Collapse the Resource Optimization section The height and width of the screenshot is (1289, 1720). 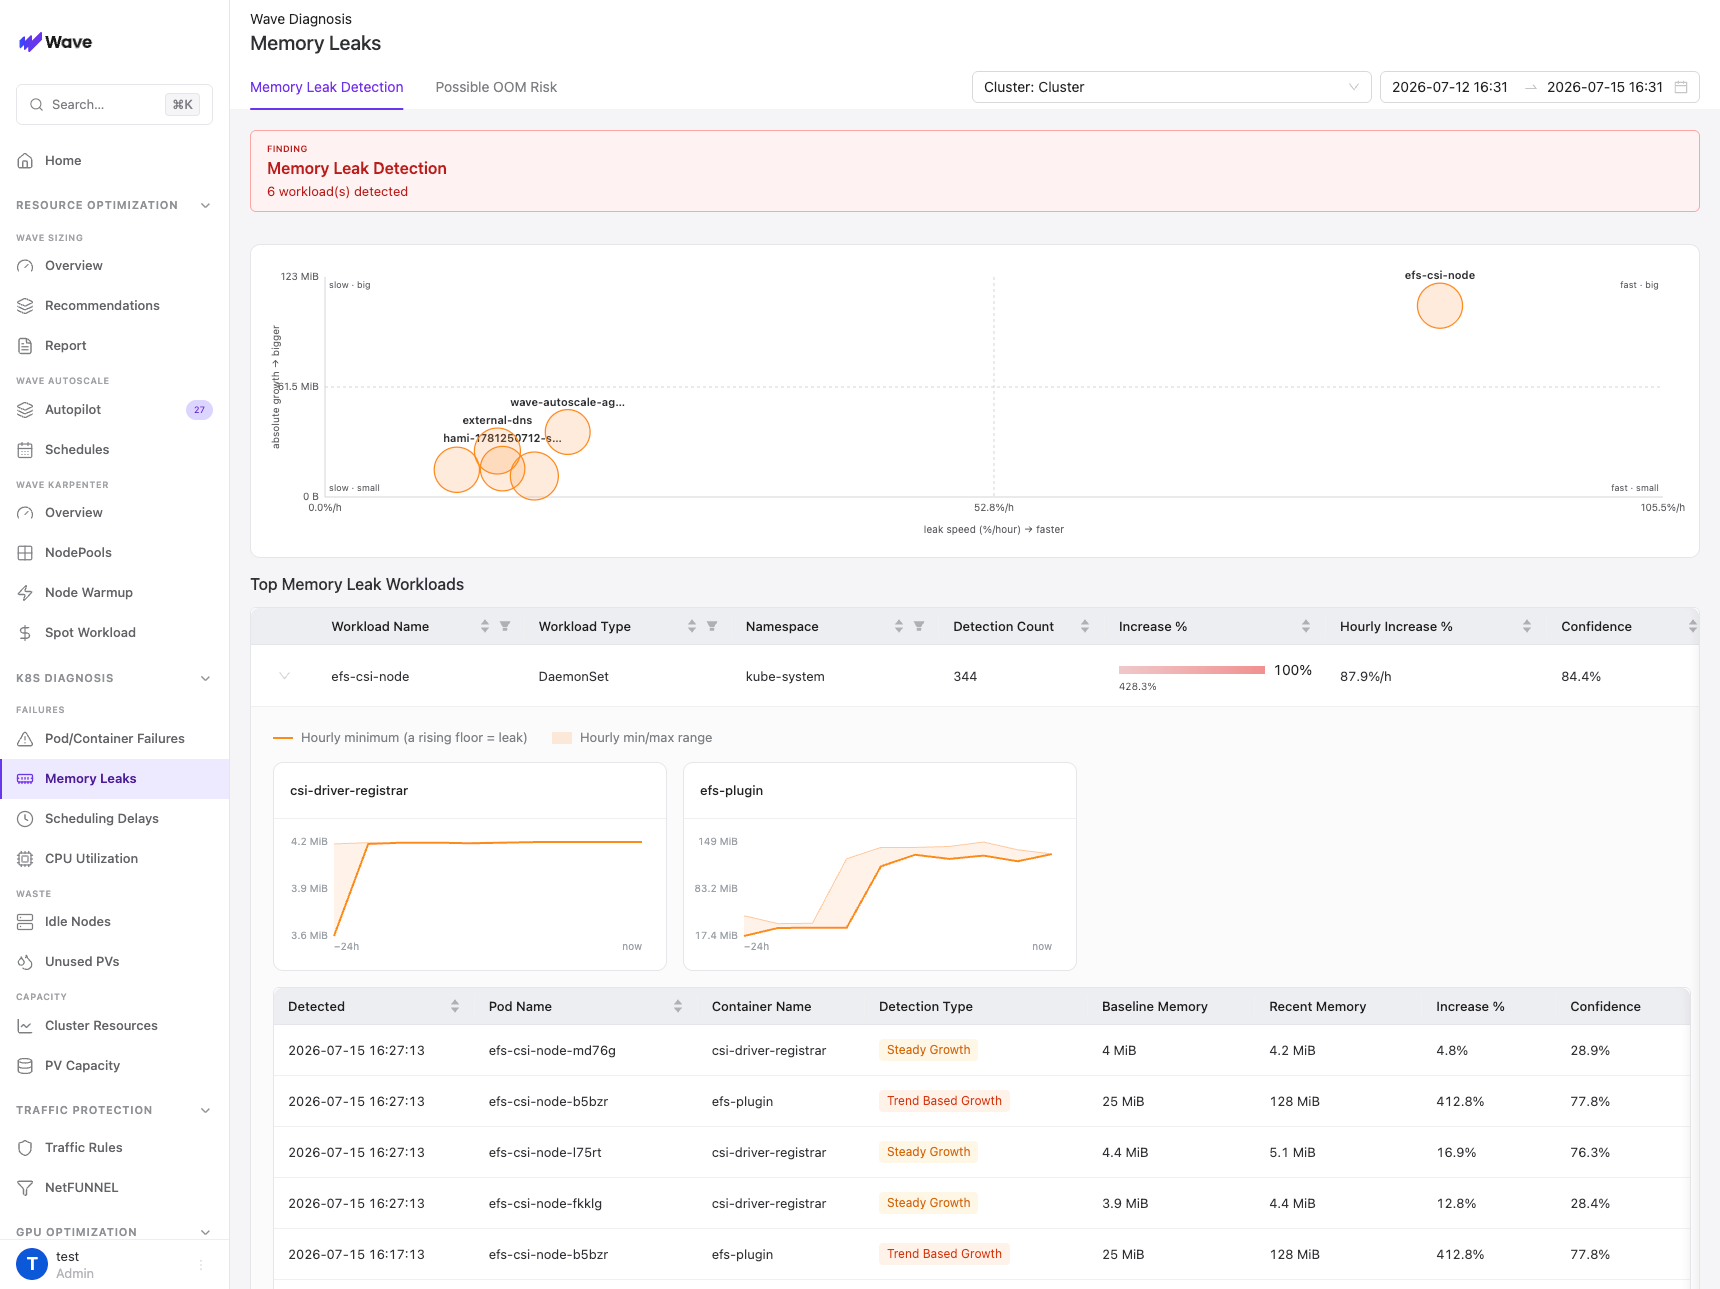click(205, 205)
